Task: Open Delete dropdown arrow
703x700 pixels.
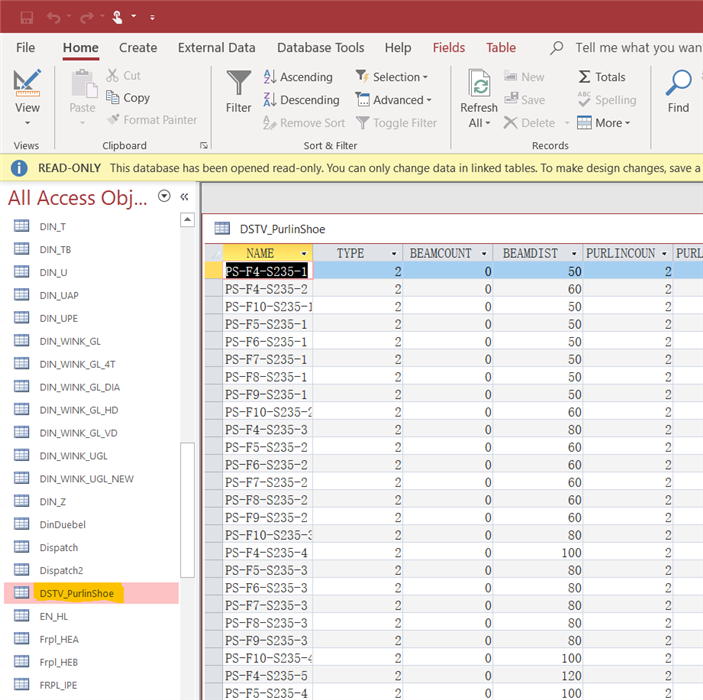Action: (x=567, y=122)
